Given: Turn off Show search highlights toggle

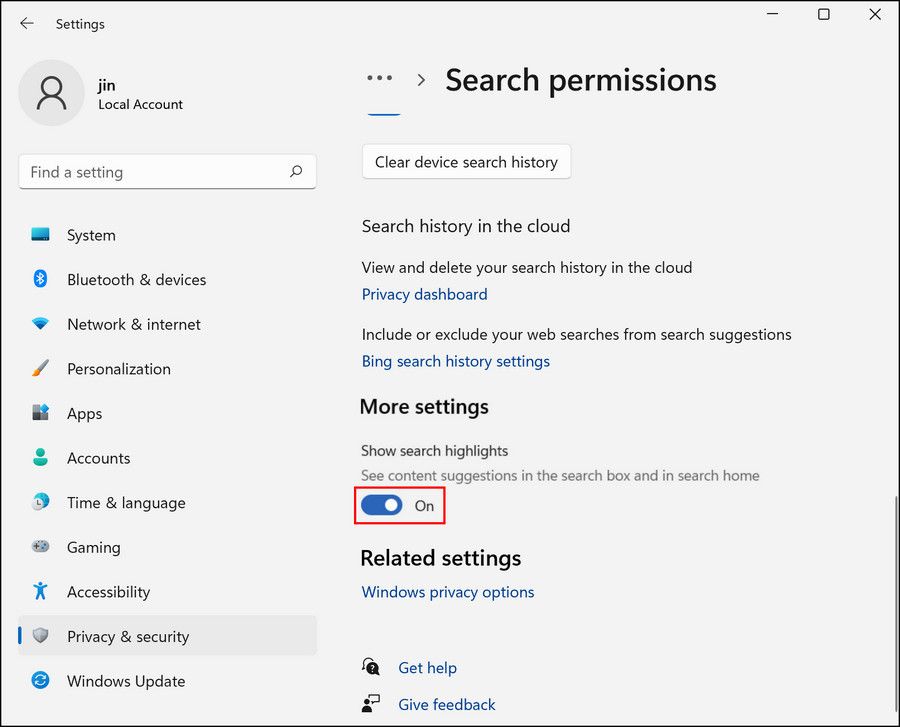Looking at the screenshot, I should [382, 506].
